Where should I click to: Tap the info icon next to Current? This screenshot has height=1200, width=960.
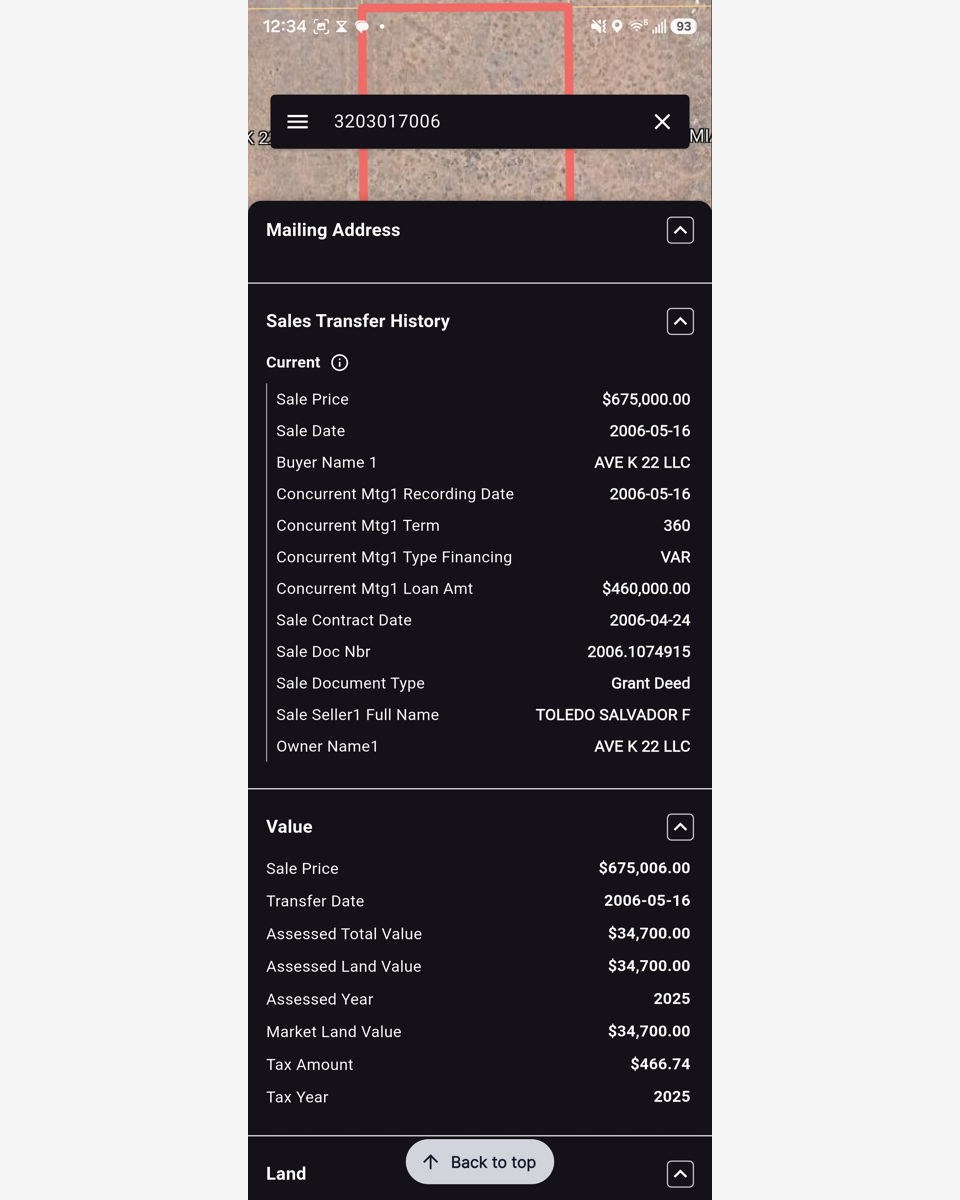tap(340, 363)
